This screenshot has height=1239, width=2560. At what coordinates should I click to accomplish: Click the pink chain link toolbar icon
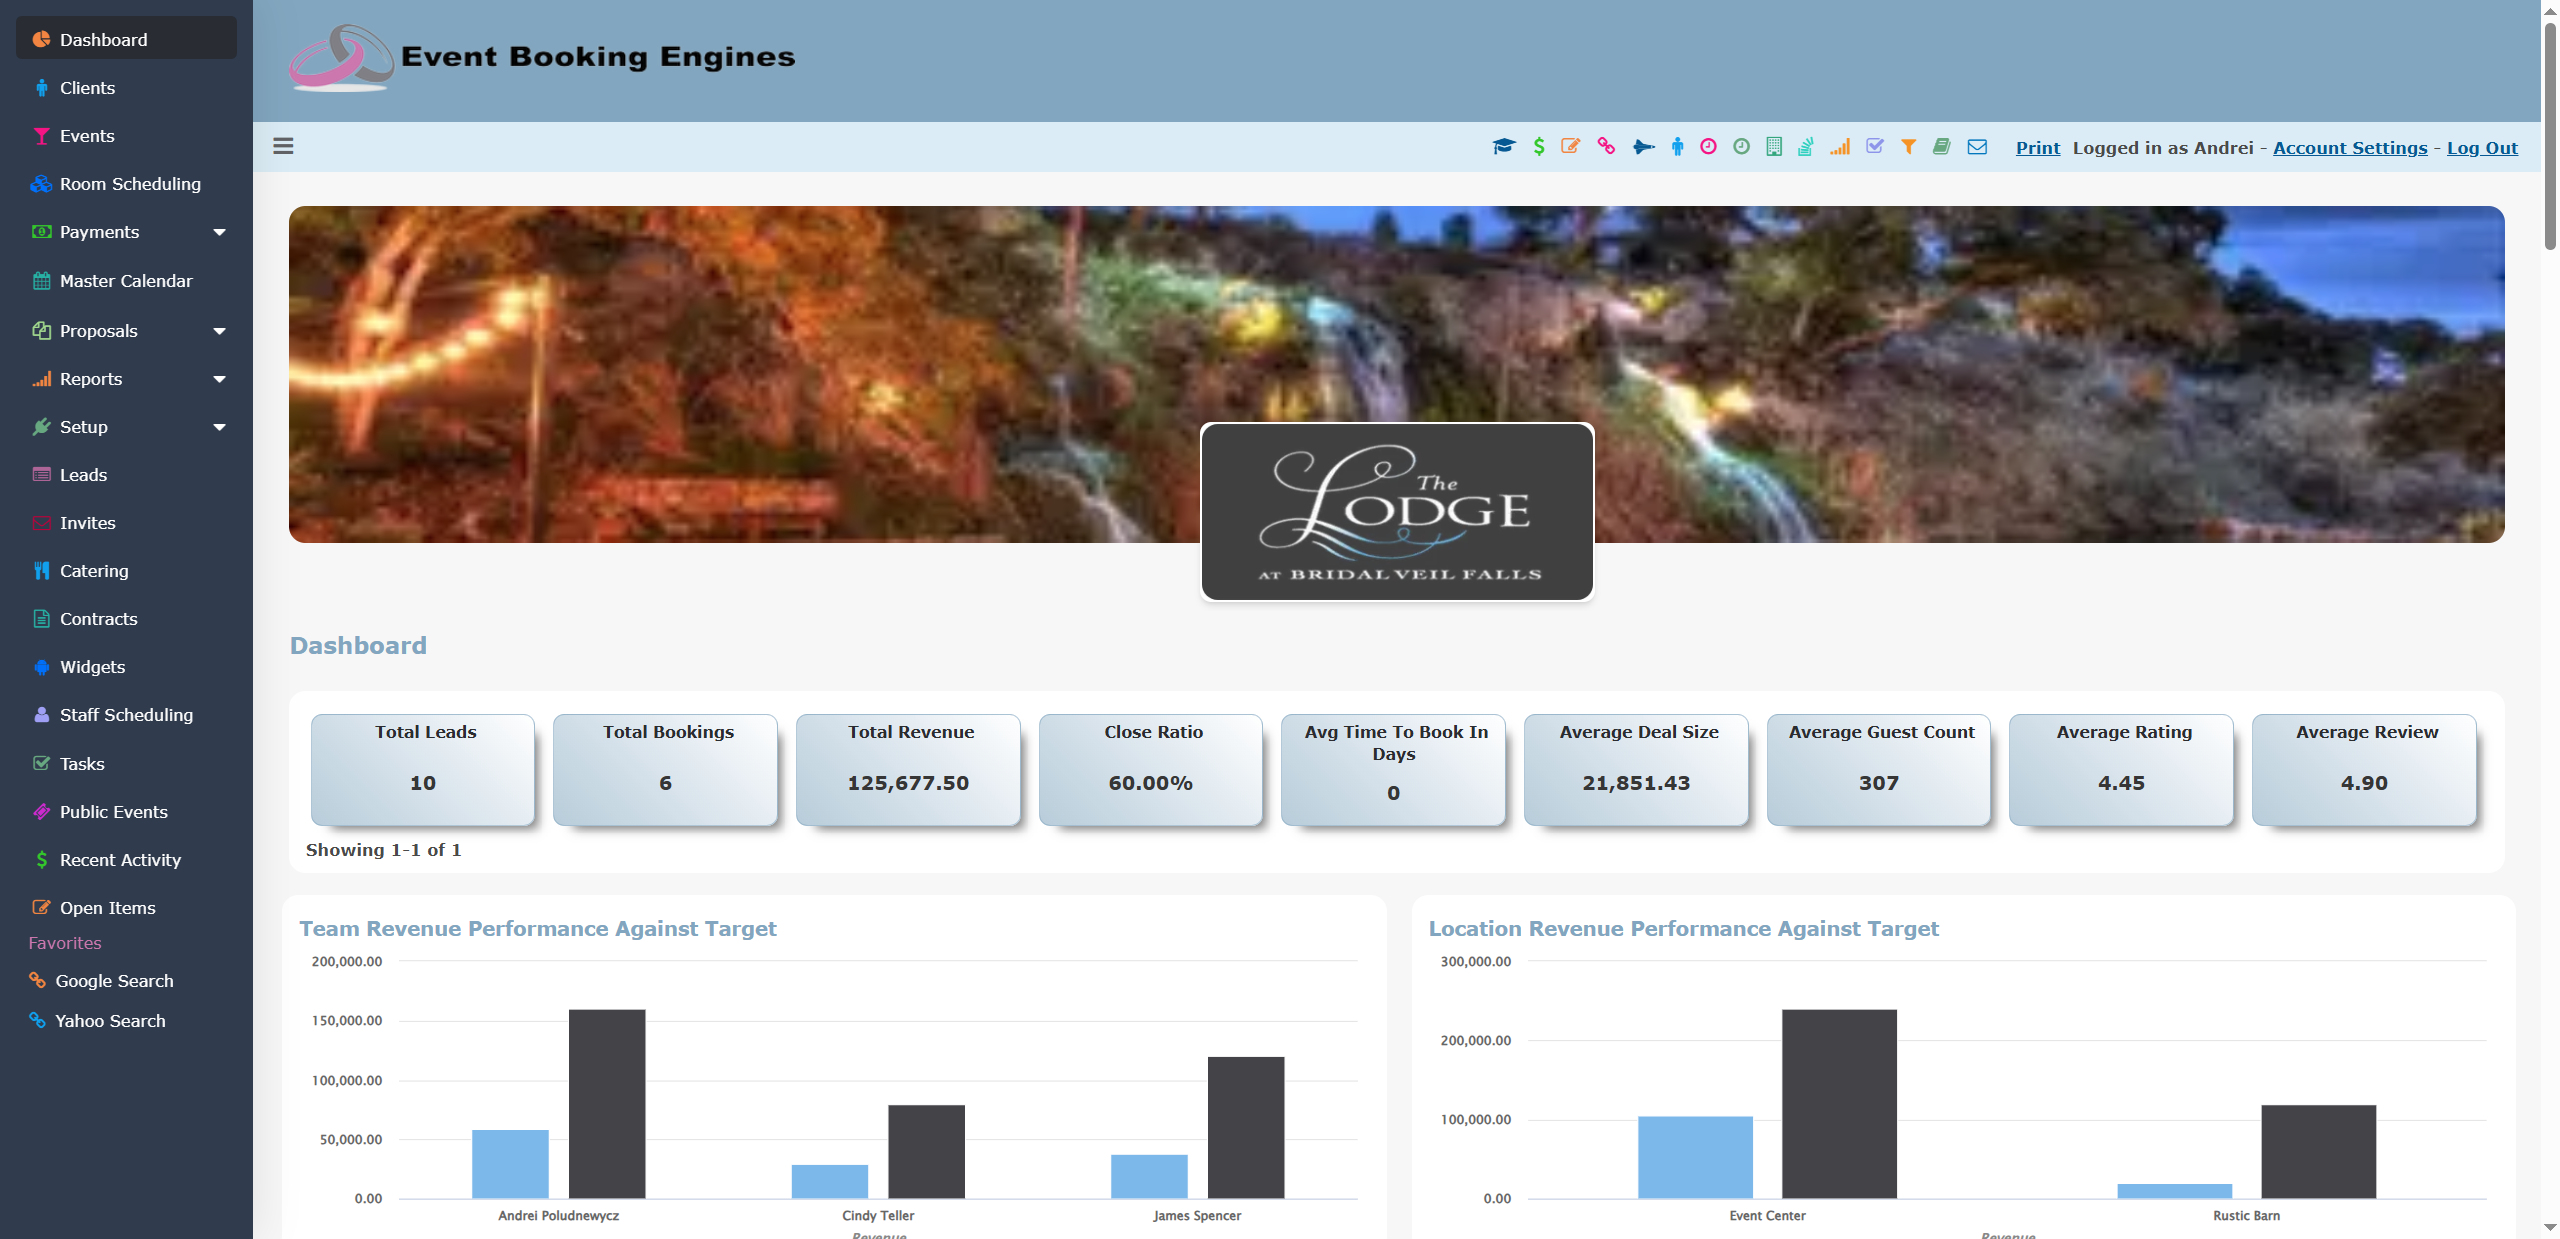tap(1606, 146)
